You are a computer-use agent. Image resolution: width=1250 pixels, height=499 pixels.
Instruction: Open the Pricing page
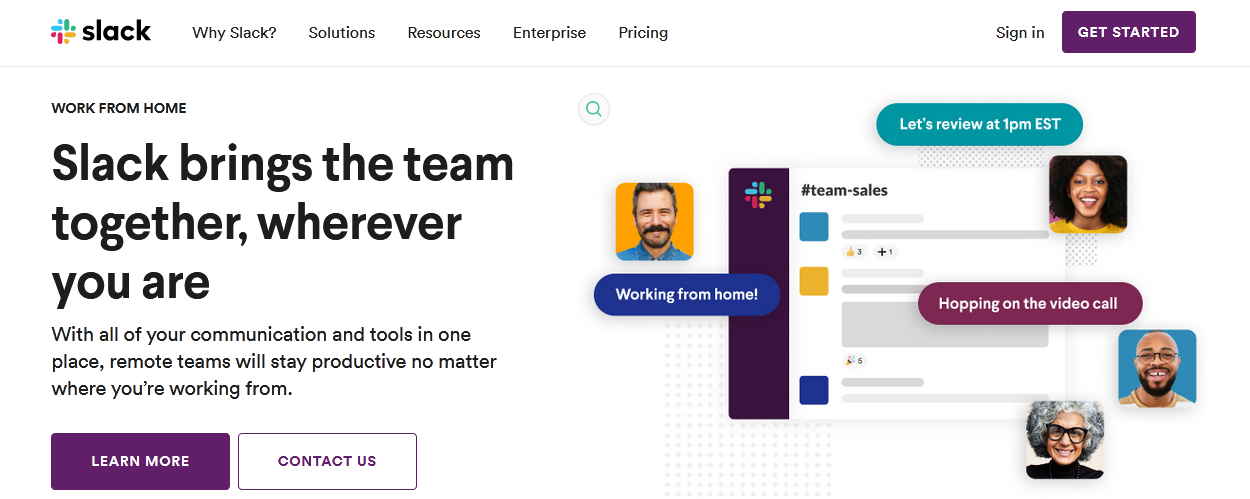click(x=643, y=33)
